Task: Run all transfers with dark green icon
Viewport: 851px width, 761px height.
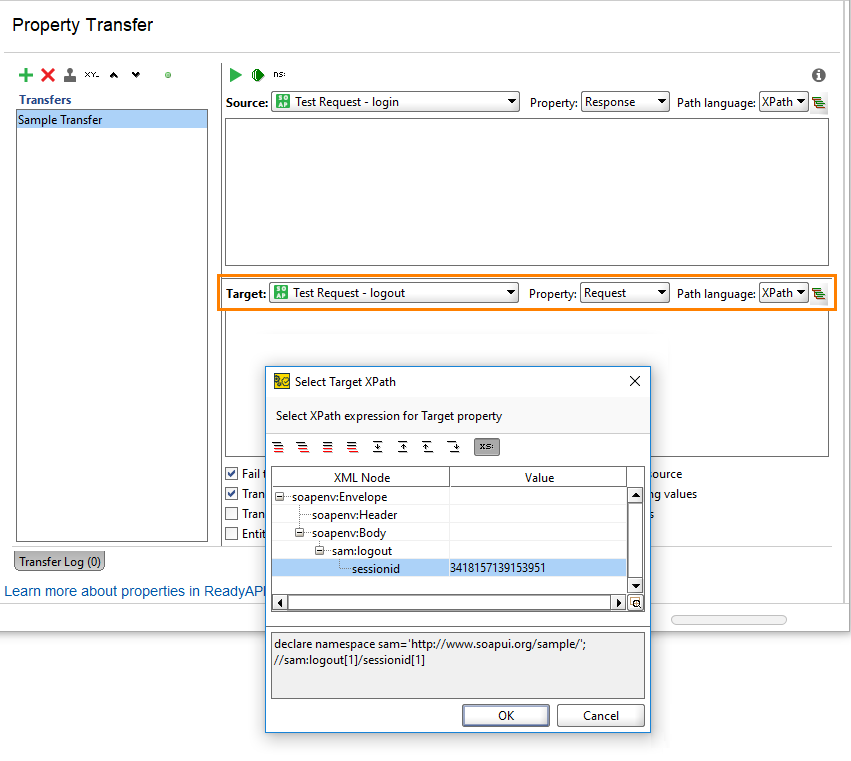Action: pos(258,75)
